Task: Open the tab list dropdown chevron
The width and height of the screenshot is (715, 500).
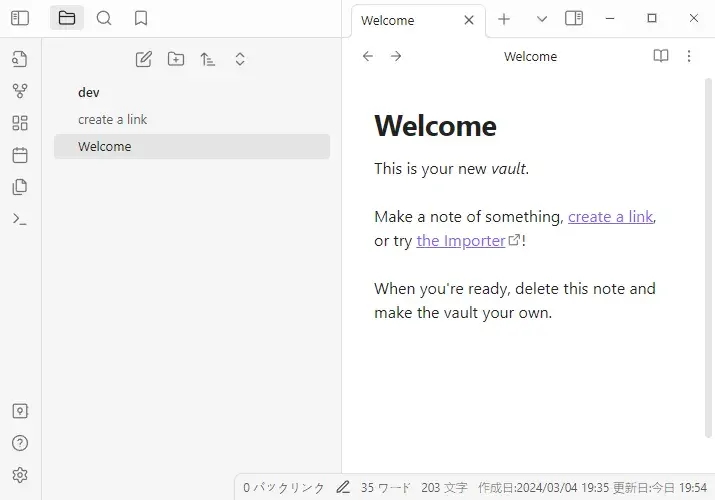Action: point(542,19)
